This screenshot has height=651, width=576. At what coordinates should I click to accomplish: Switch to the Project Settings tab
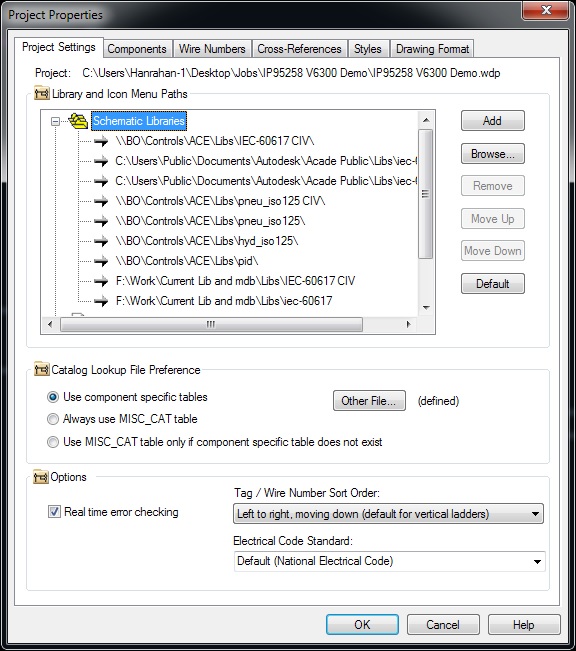[59, 47]
